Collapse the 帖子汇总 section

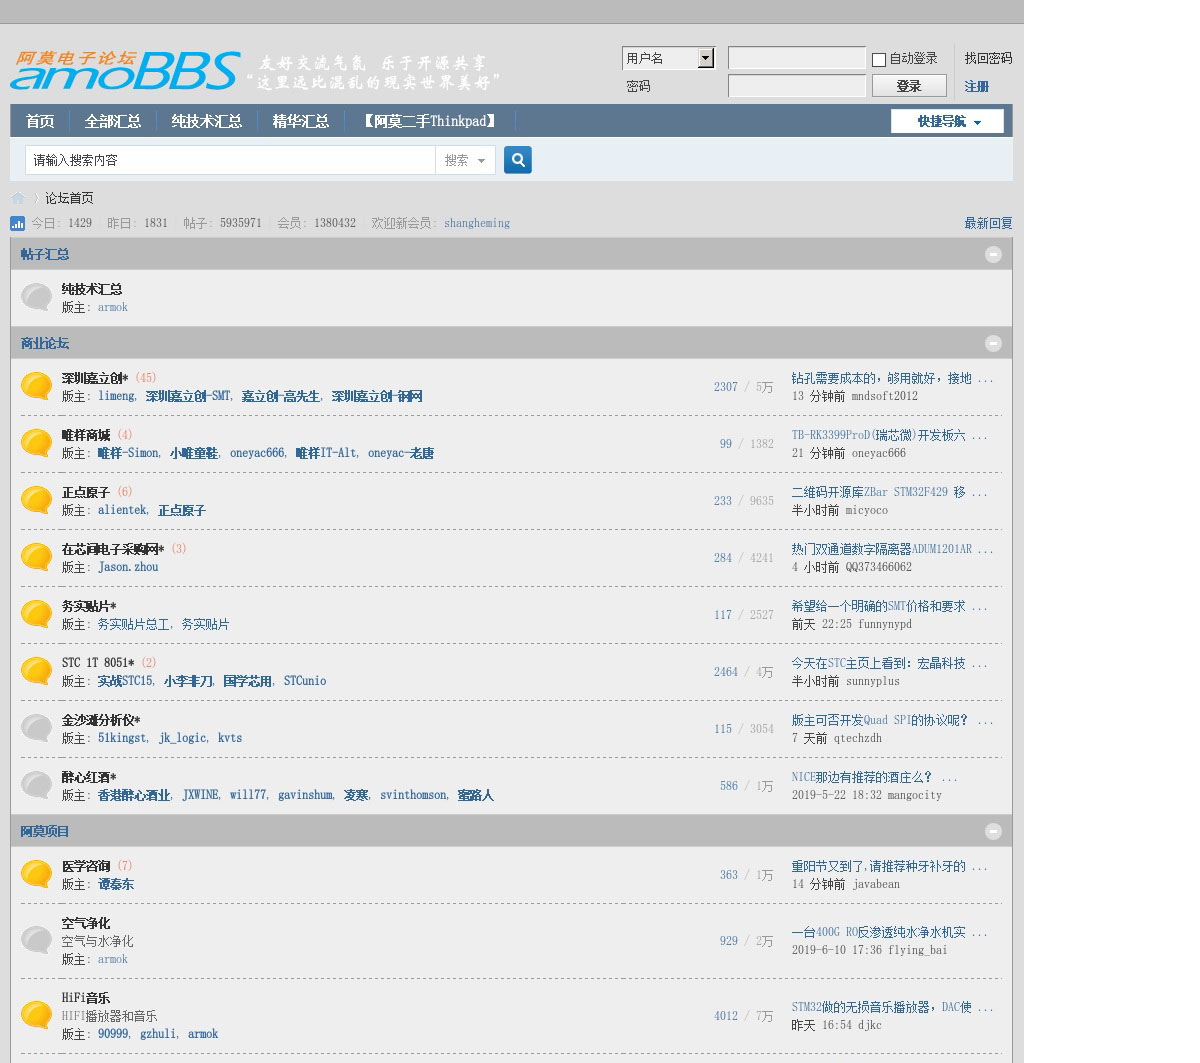tap(993, 254)
